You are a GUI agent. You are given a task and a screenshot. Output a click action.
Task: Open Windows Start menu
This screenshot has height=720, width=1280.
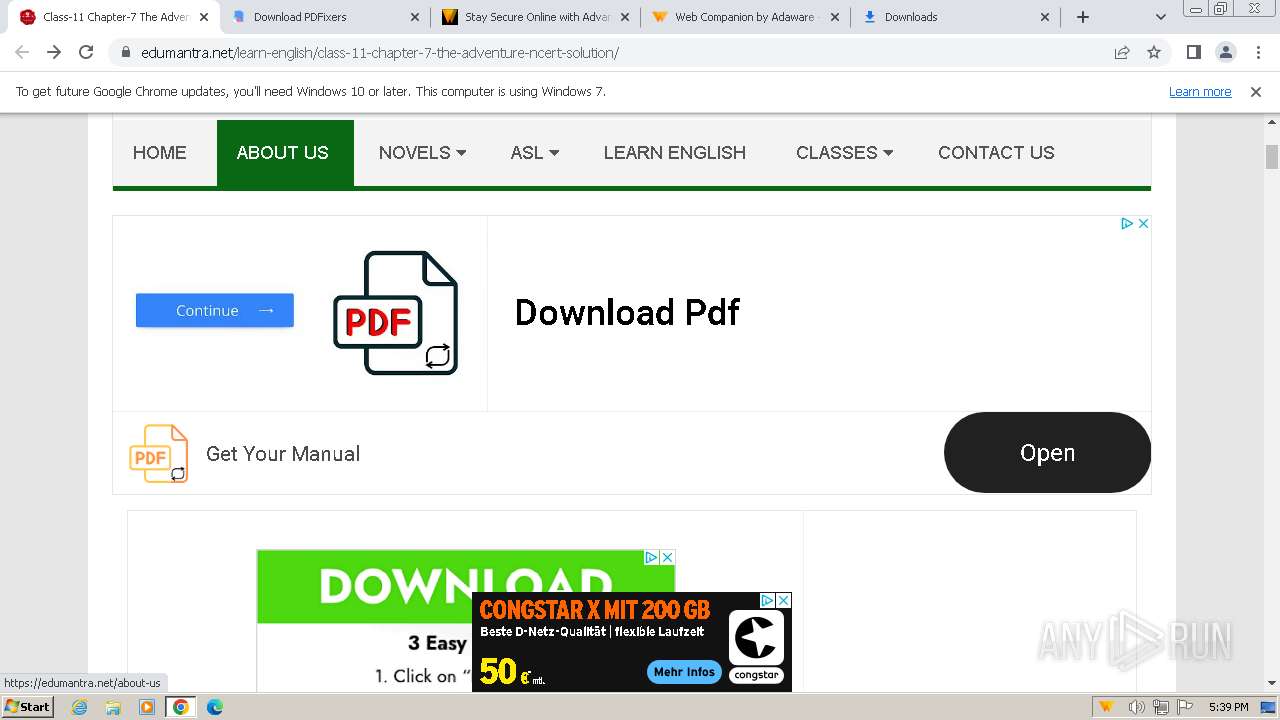click(x=27, y=706)
